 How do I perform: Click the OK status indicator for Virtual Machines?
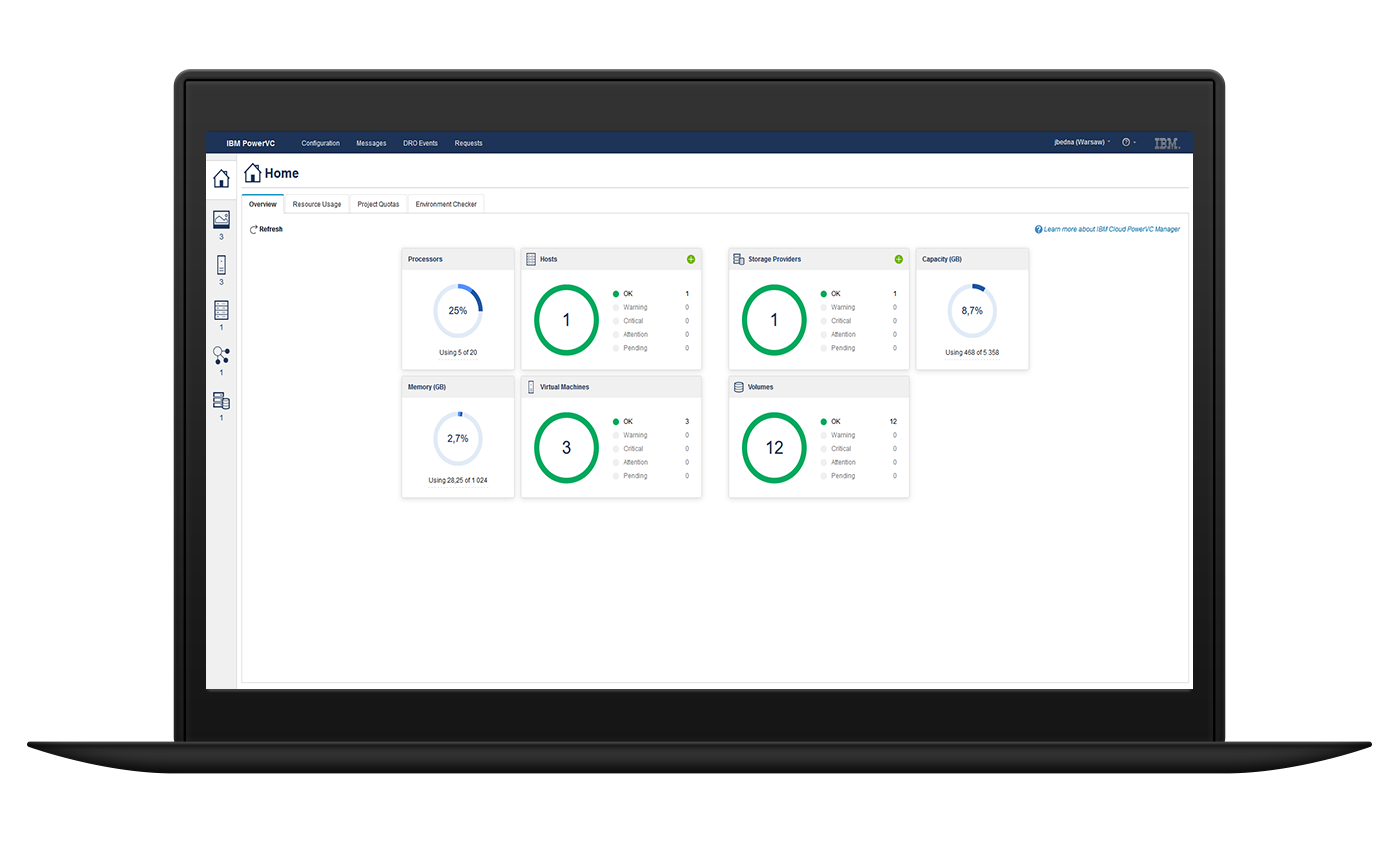(627, 421)
